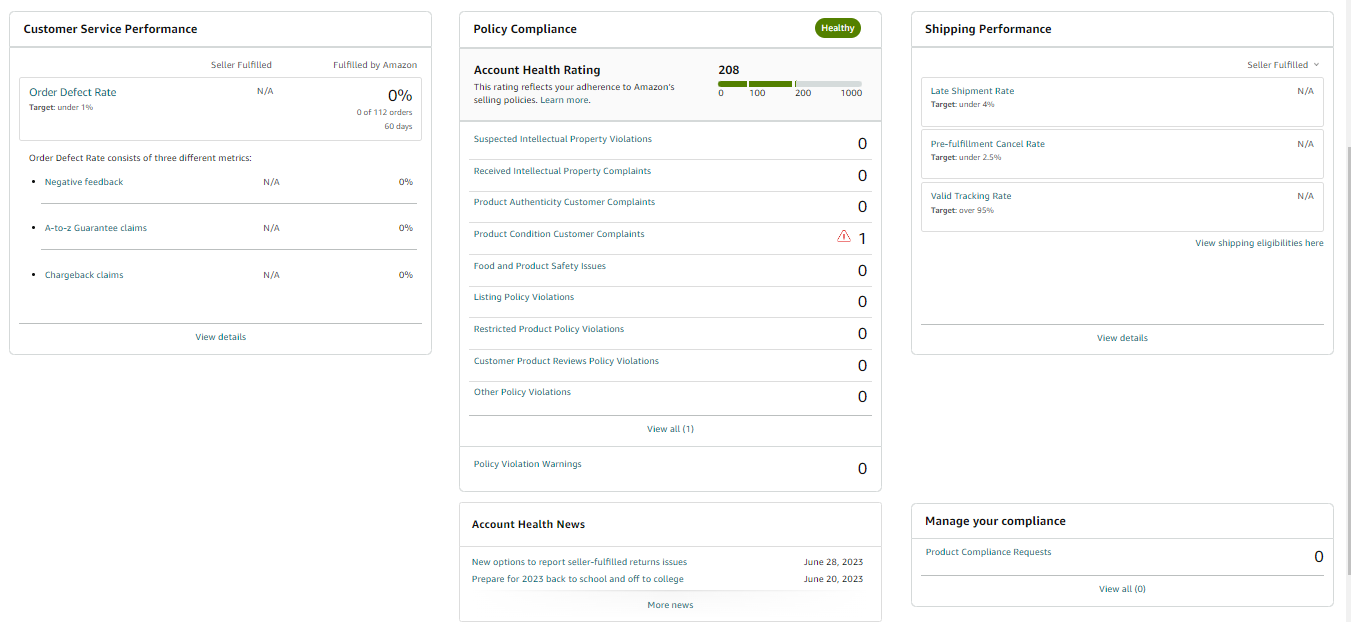Open Policy Violation Warnings

coord(528,464)
